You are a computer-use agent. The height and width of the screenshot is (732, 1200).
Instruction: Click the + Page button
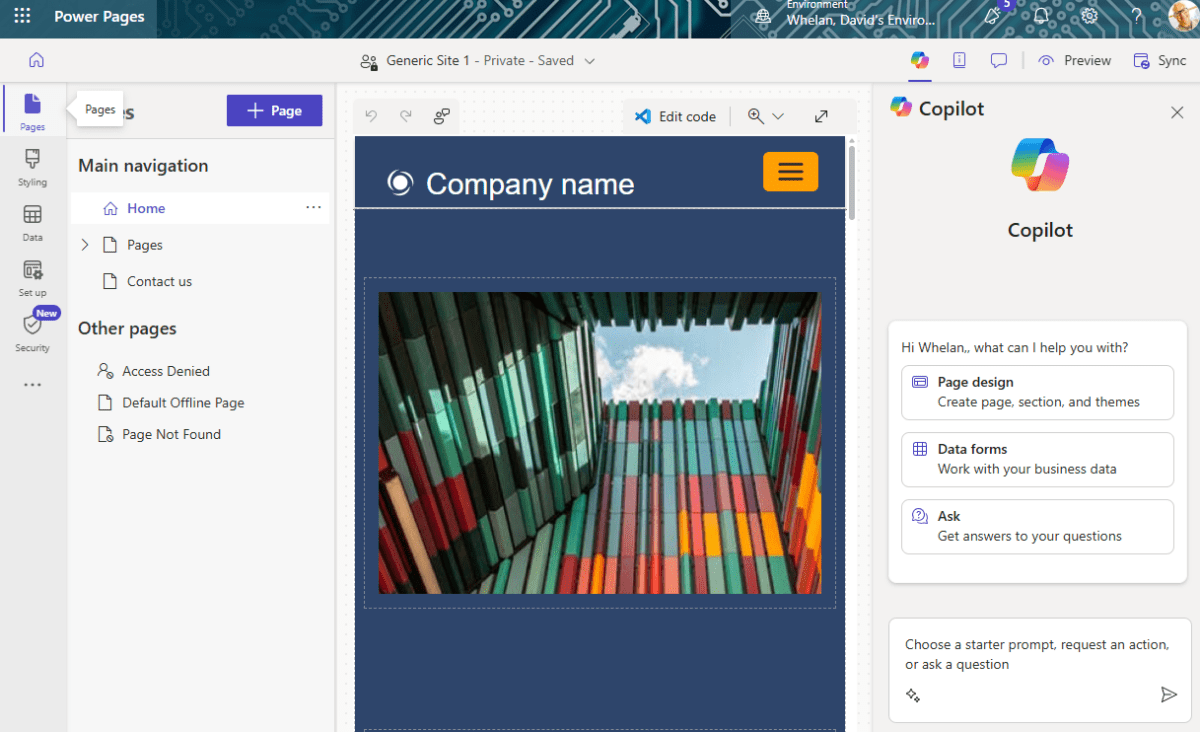tap(274, 111)
